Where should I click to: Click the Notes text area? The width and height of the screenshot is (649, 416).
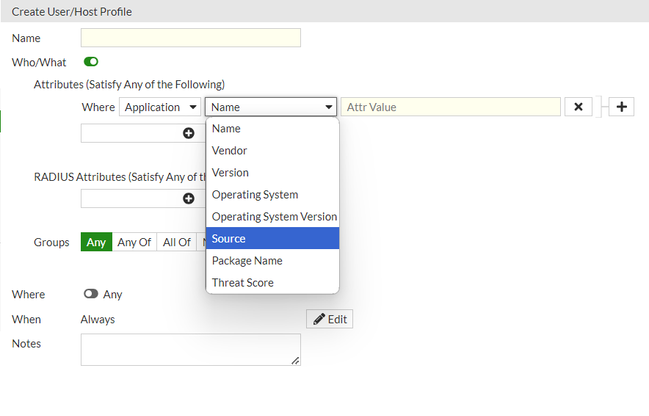coord(190,350)
